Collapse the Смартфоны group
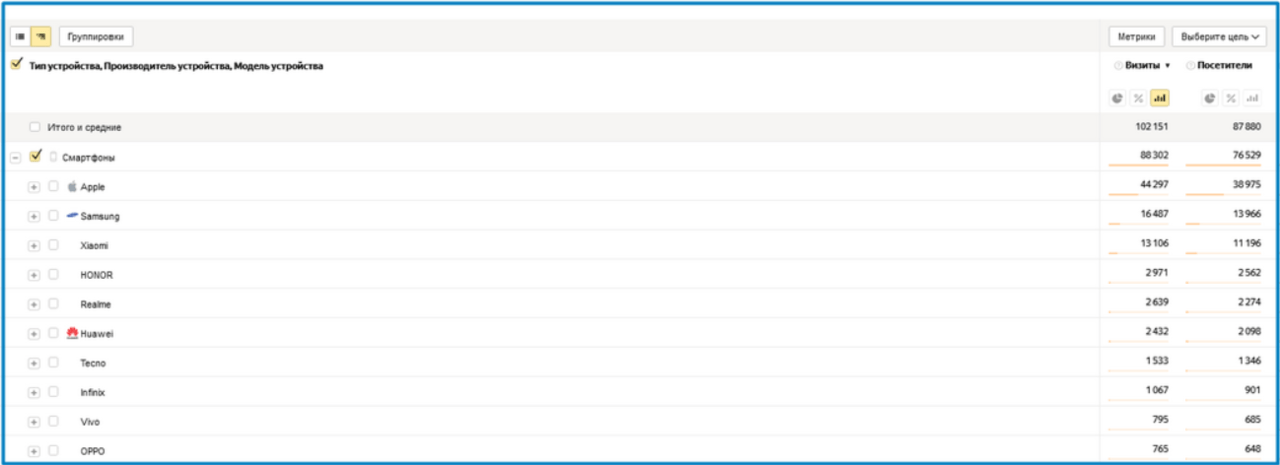 coord(15,157)
